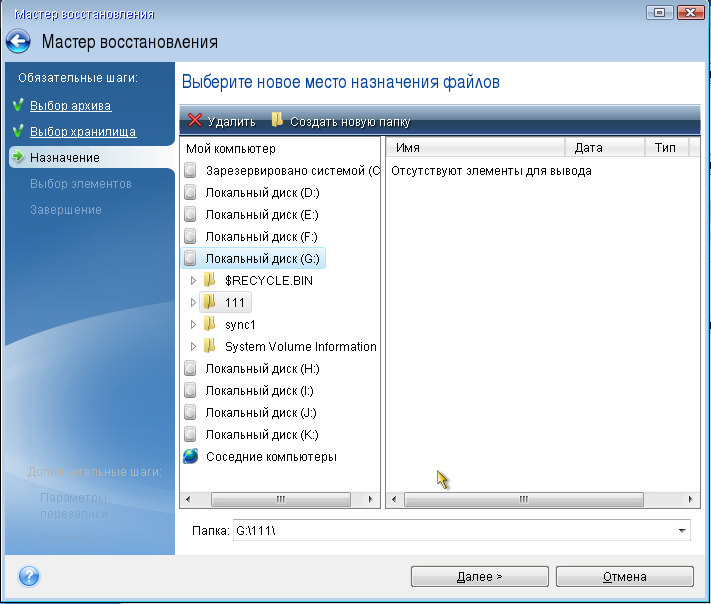This screenshot has height=604, width=711.
Task: Sort the list by Имя column header
Action: pos(475,148)
